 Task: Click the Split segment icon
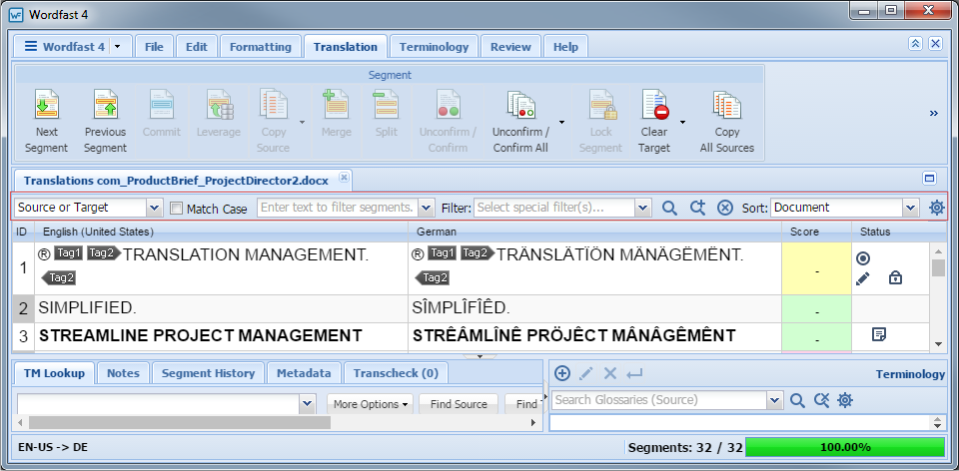coord(386,104)
